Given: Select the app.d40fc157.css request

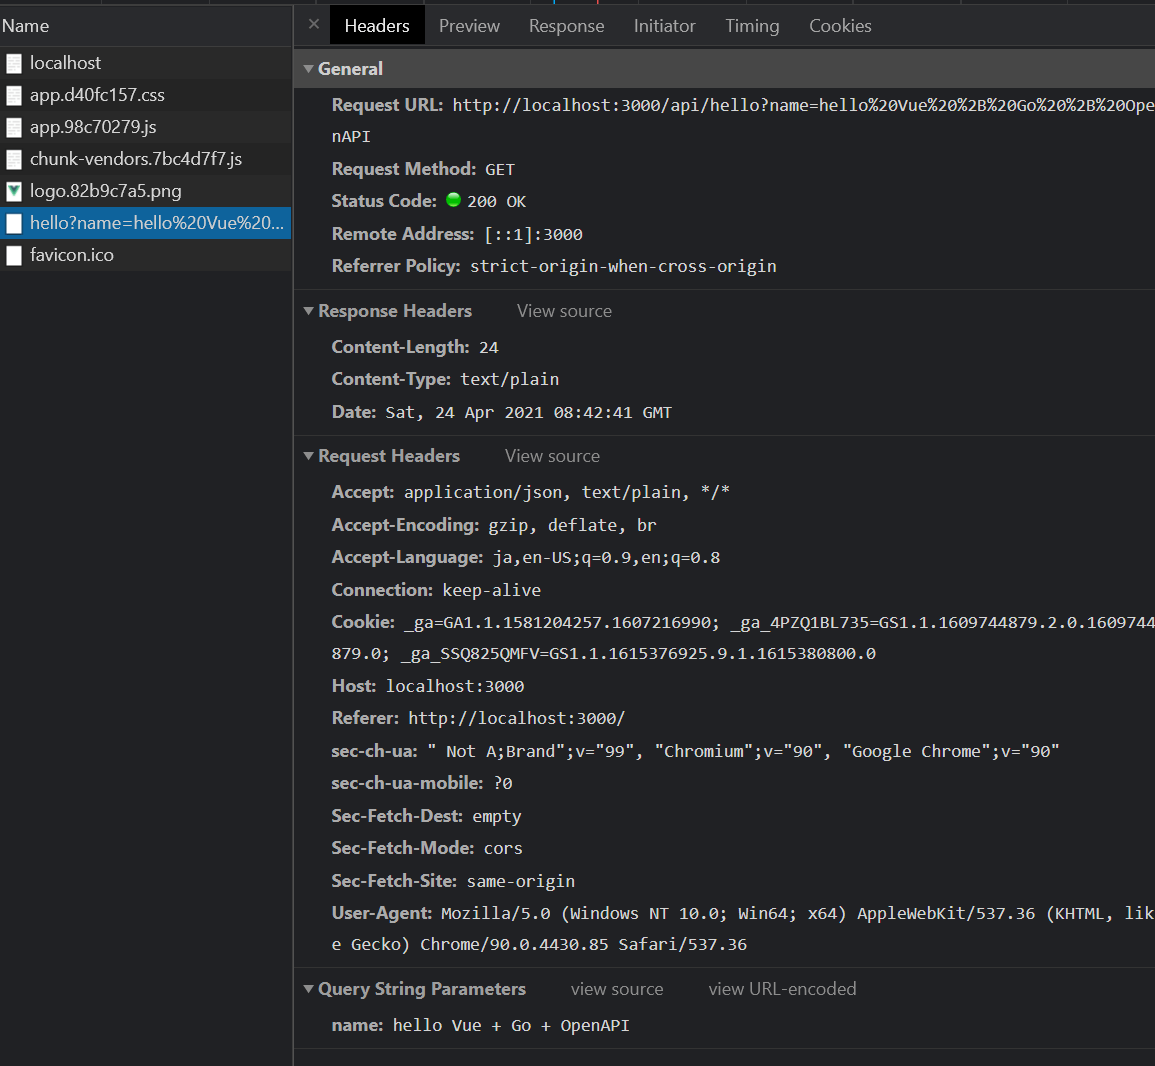Looking at the screenshot, I should pos(146,95).
